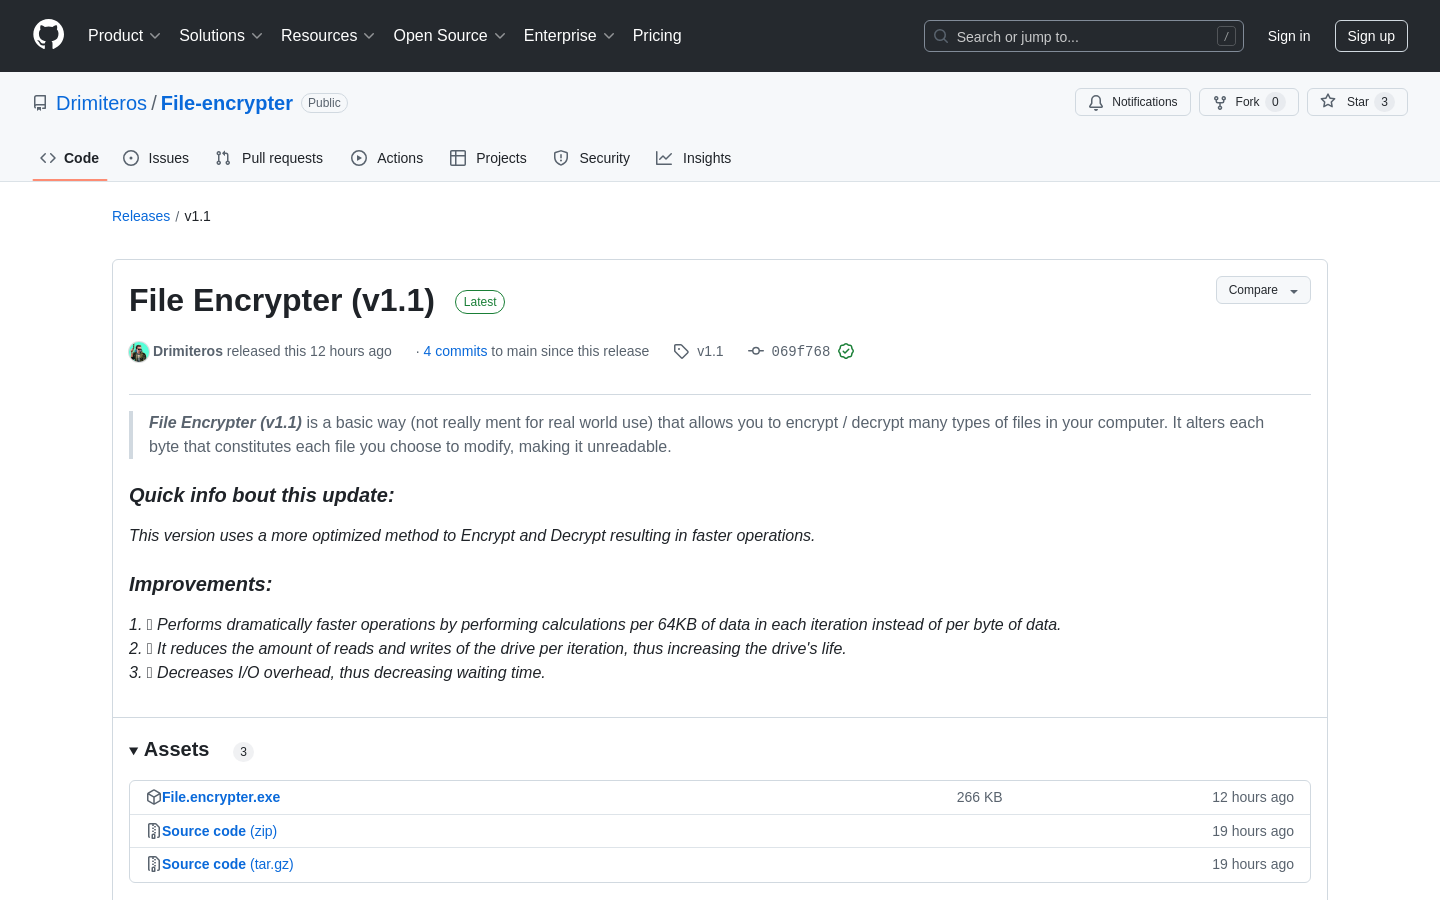Click the Public visibility label
Image resolution: width=1440 pixels, height=900 pixels.
324,103
